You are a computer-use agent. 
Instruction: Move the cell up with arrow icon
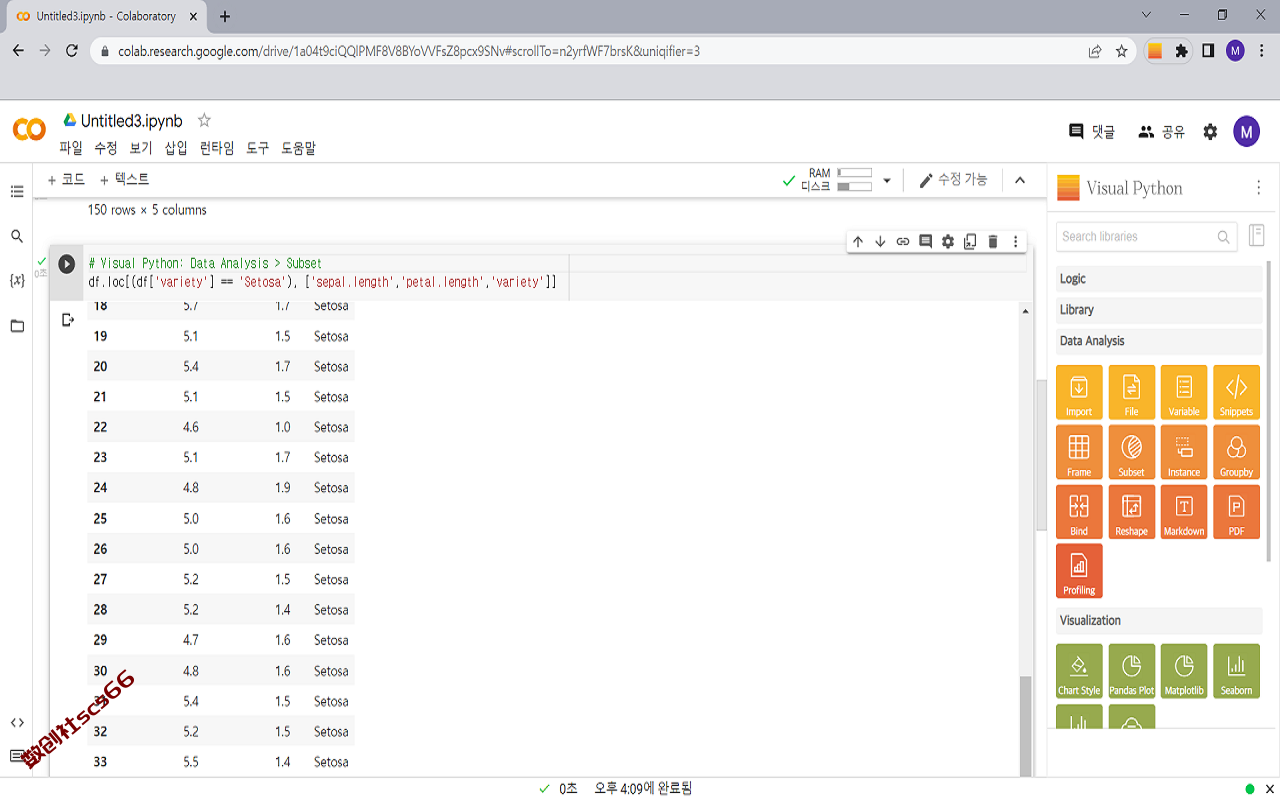point(857,242)
